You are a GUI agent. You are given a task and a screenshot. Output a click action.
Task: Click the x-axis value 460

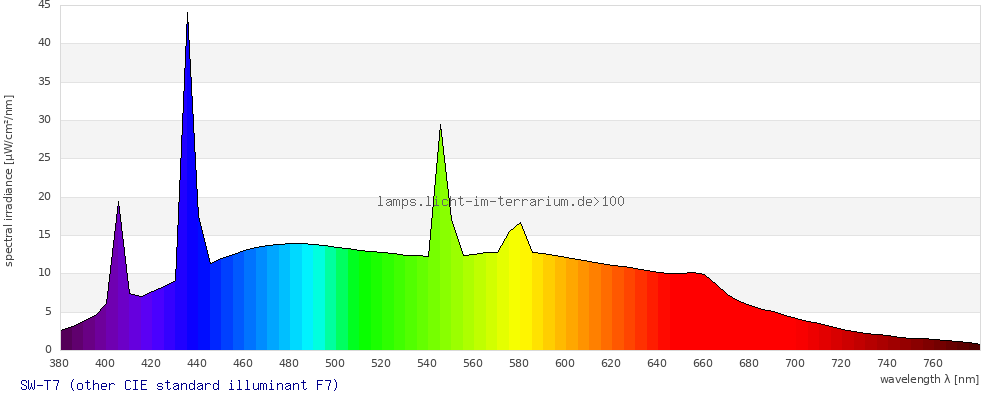click(242, 364)
